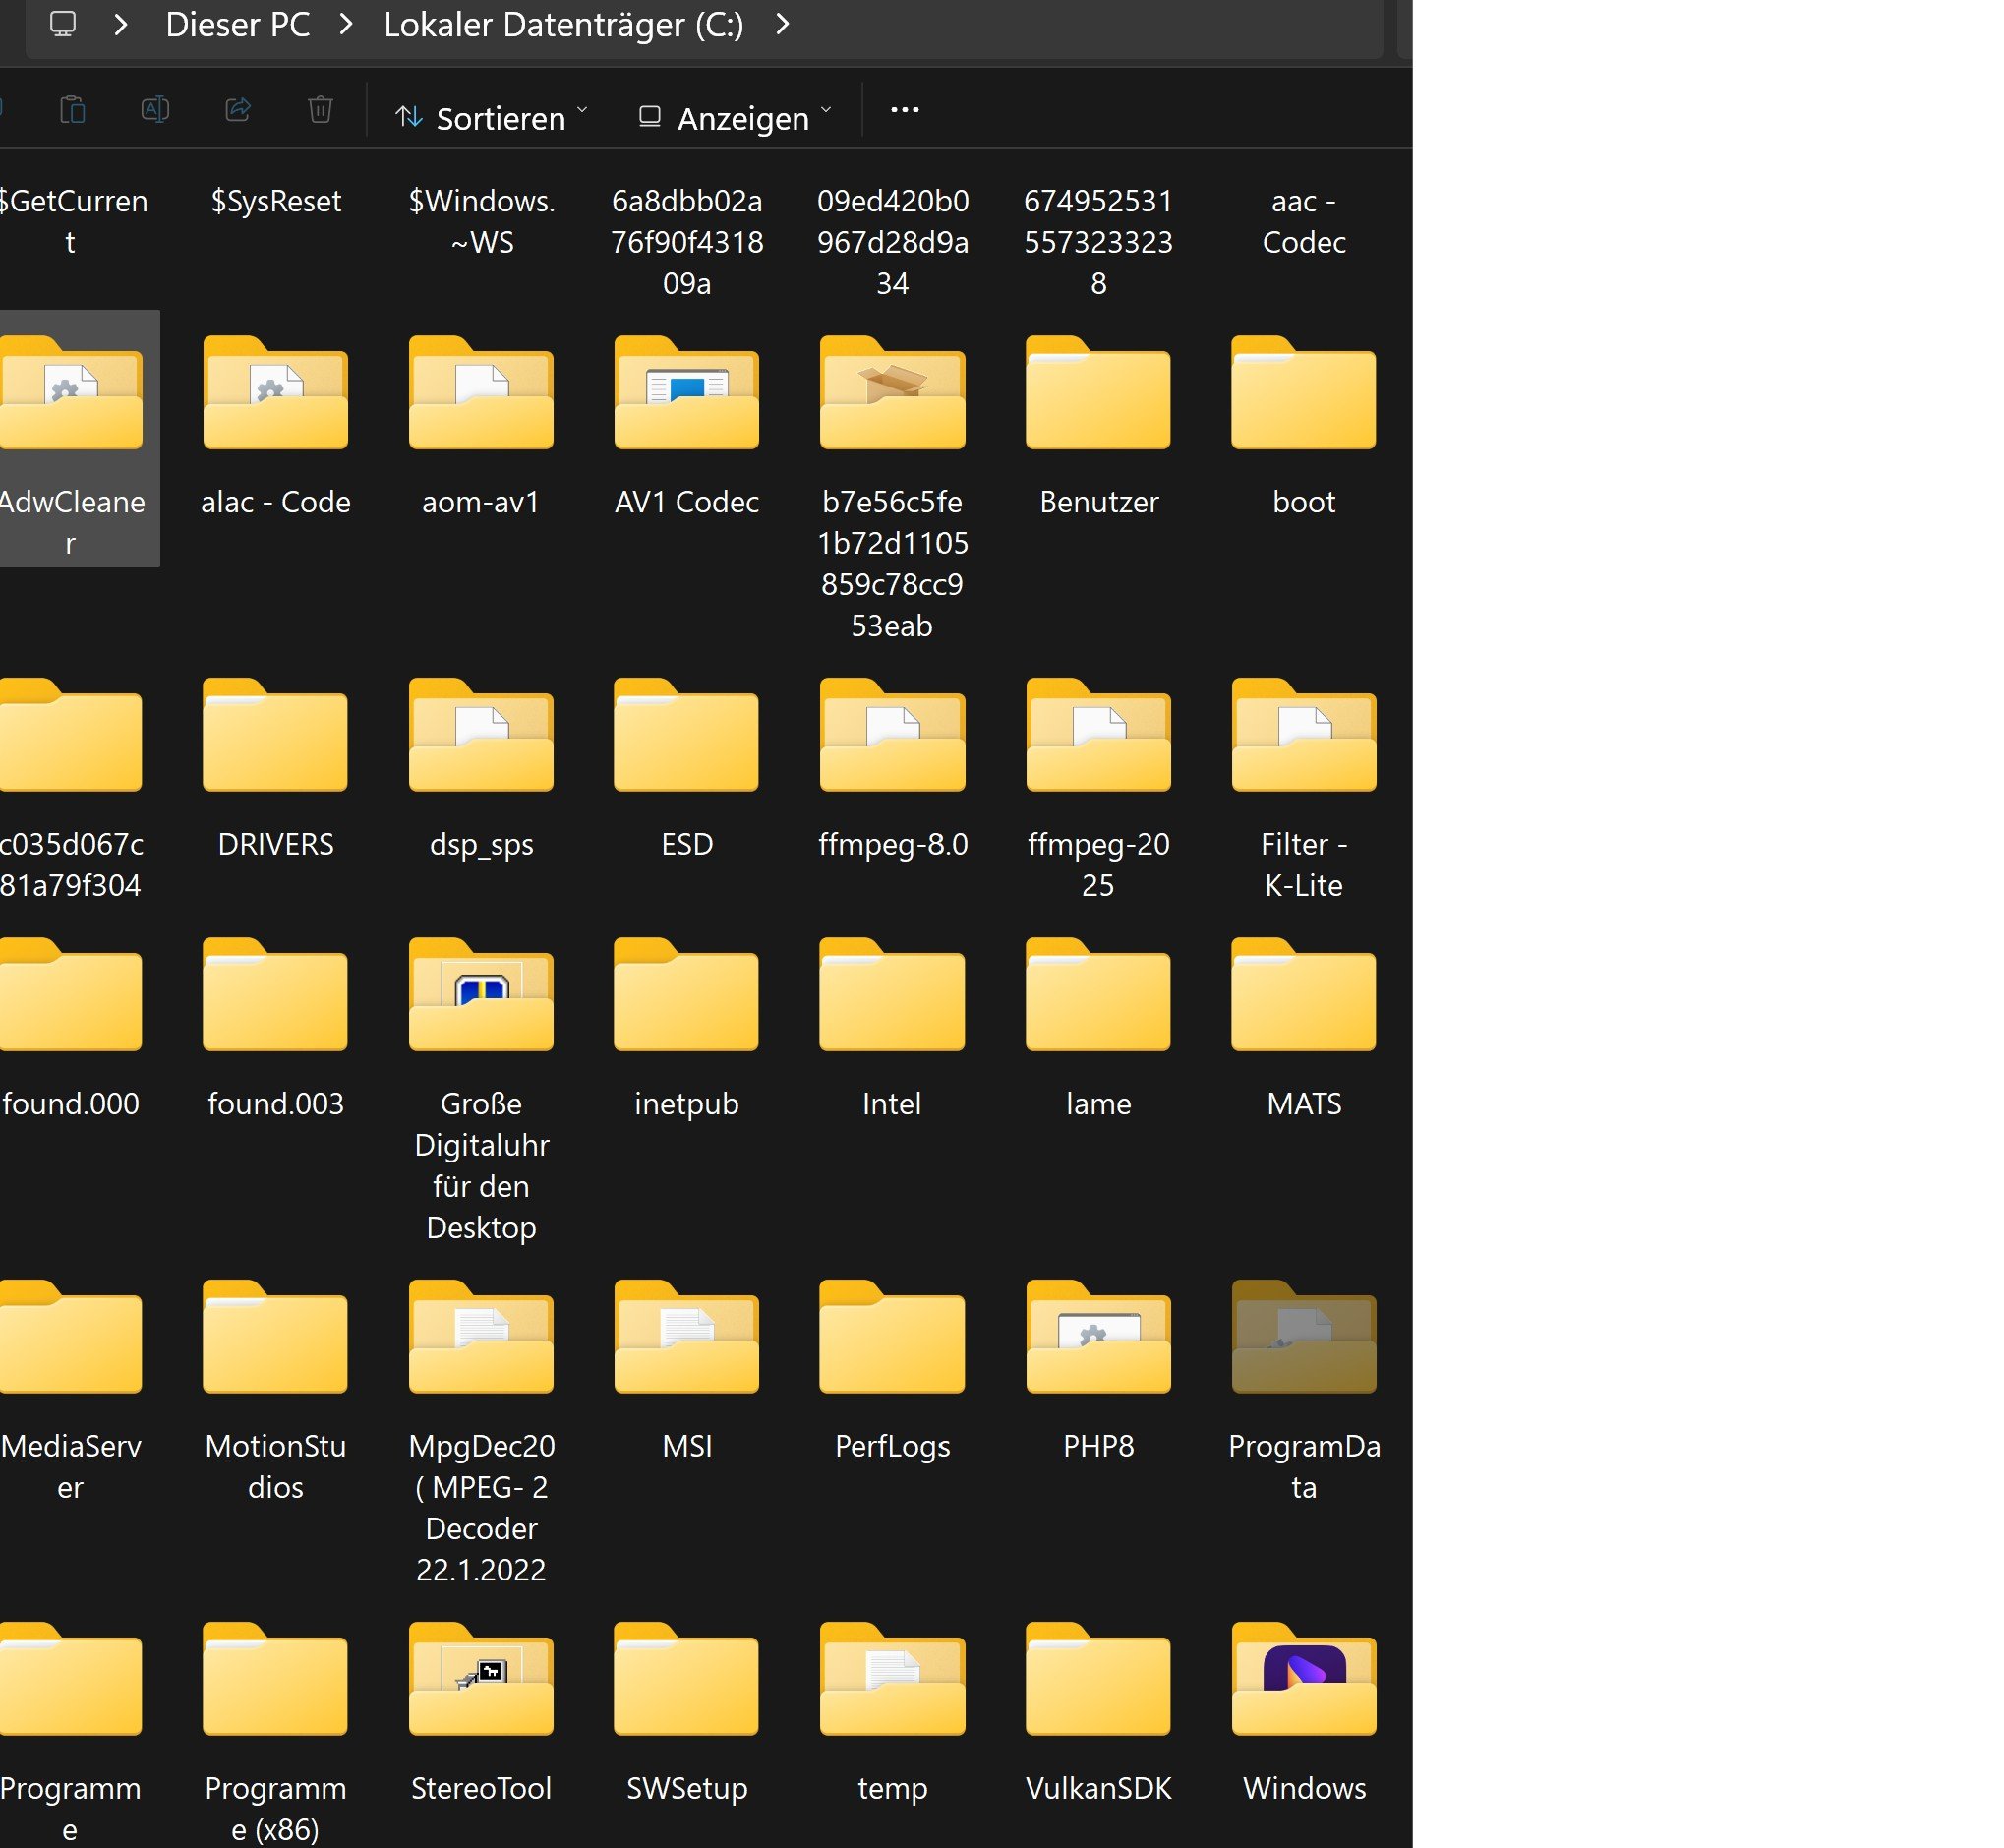Select the AV1 Codec folder

687,427
